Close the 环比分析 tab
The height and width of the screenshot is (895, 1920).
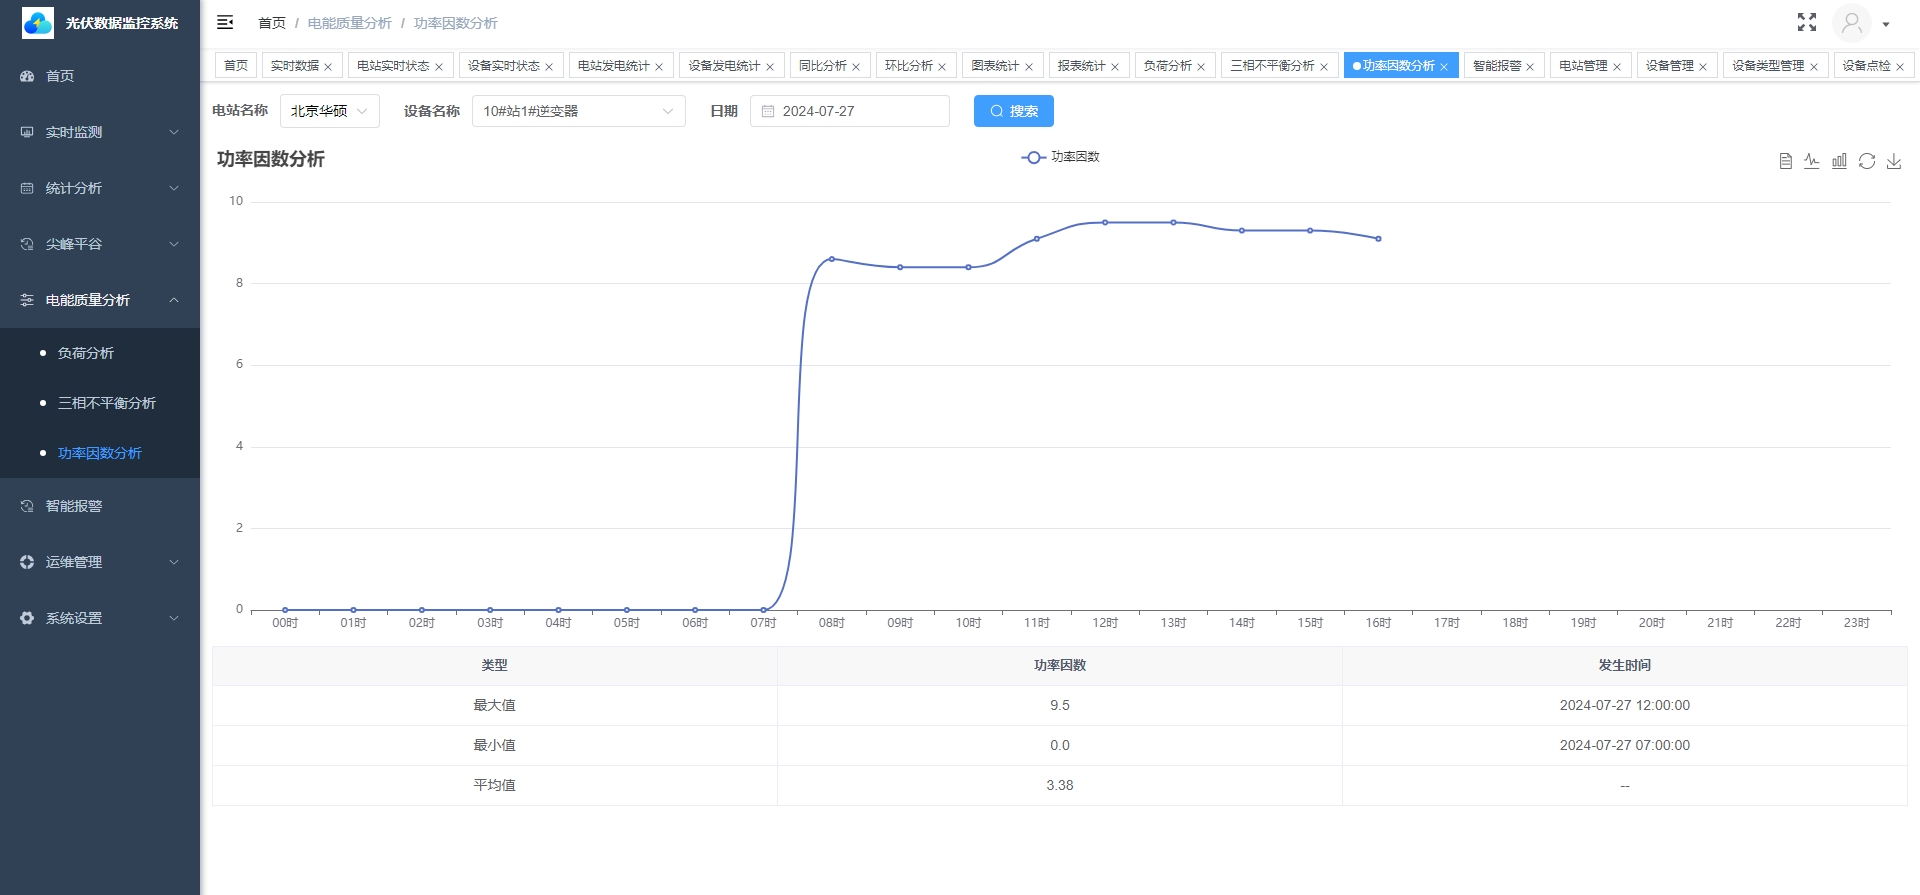coord(942,67)
